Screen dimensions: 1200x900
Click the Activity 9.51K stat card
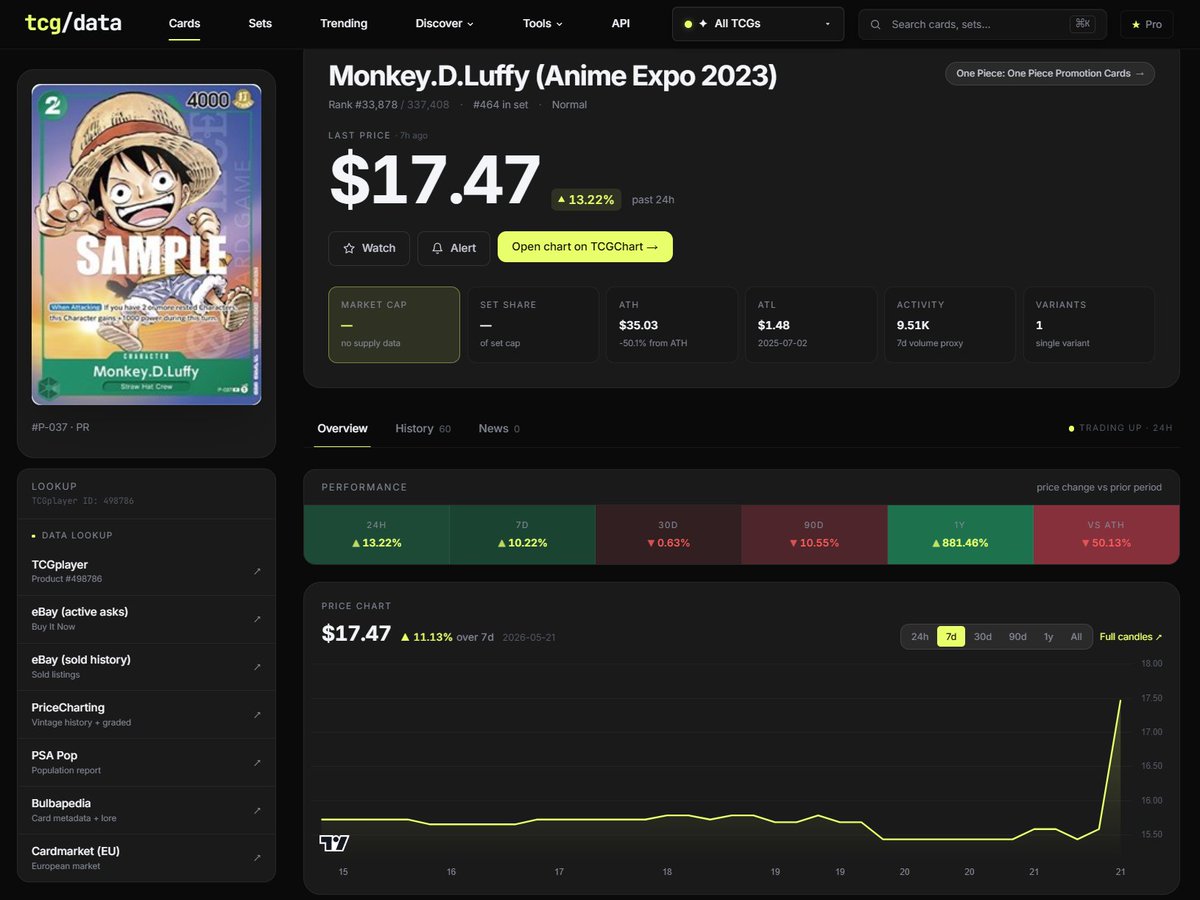click(x=950, y=325)
